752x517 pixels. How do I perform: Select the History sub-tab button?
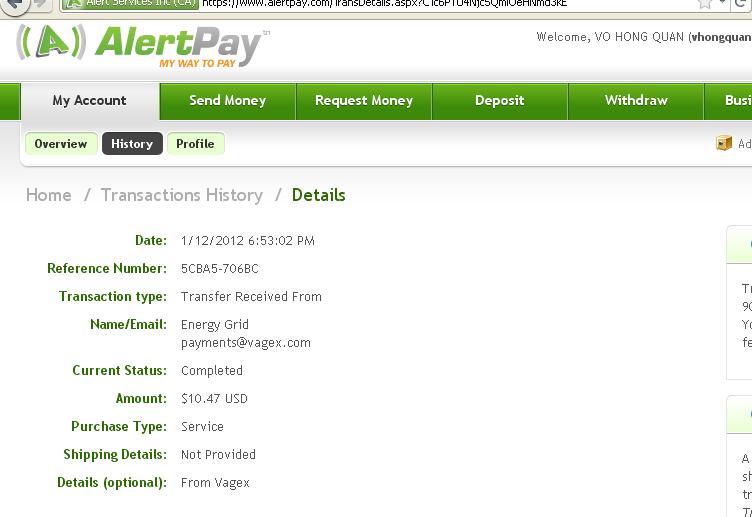[132, 144]
